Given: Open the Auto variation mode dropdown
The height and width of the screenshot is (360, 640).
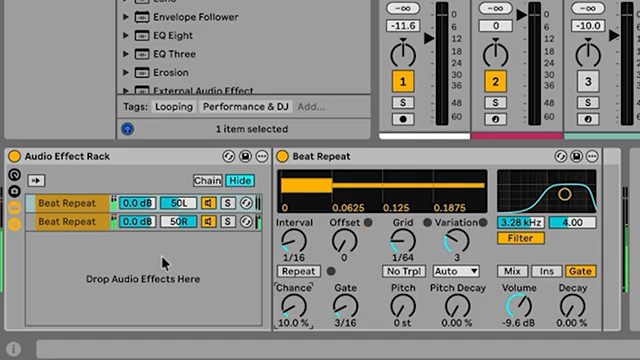Looking at the screenshot, I should click(456, 271).
